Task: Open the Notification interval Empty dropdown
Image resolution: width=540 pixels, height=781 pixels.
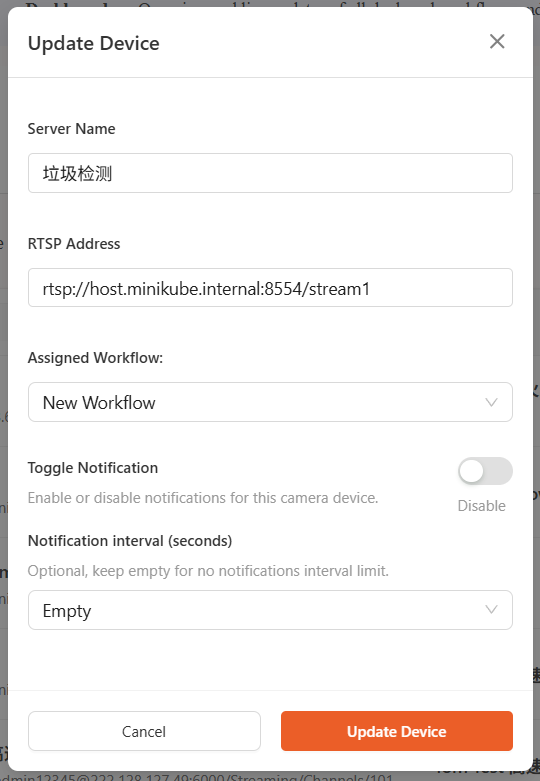Action: [x=270, y=610]
